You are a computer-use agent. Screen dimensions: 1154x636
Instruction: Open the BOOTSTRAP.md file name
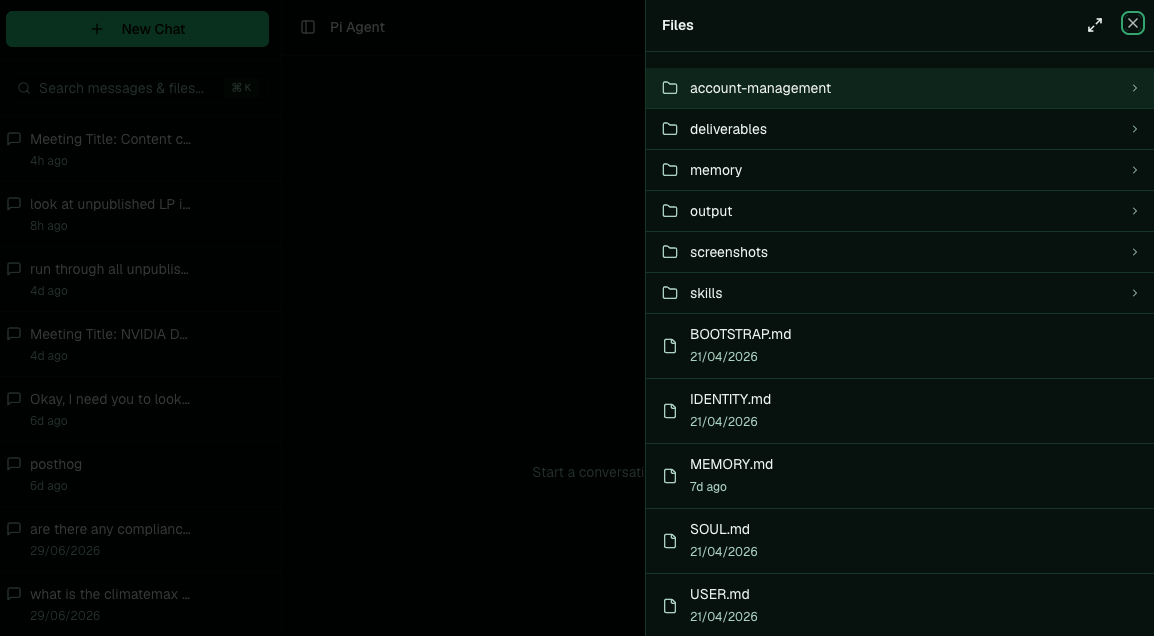(x=740, y=334)
